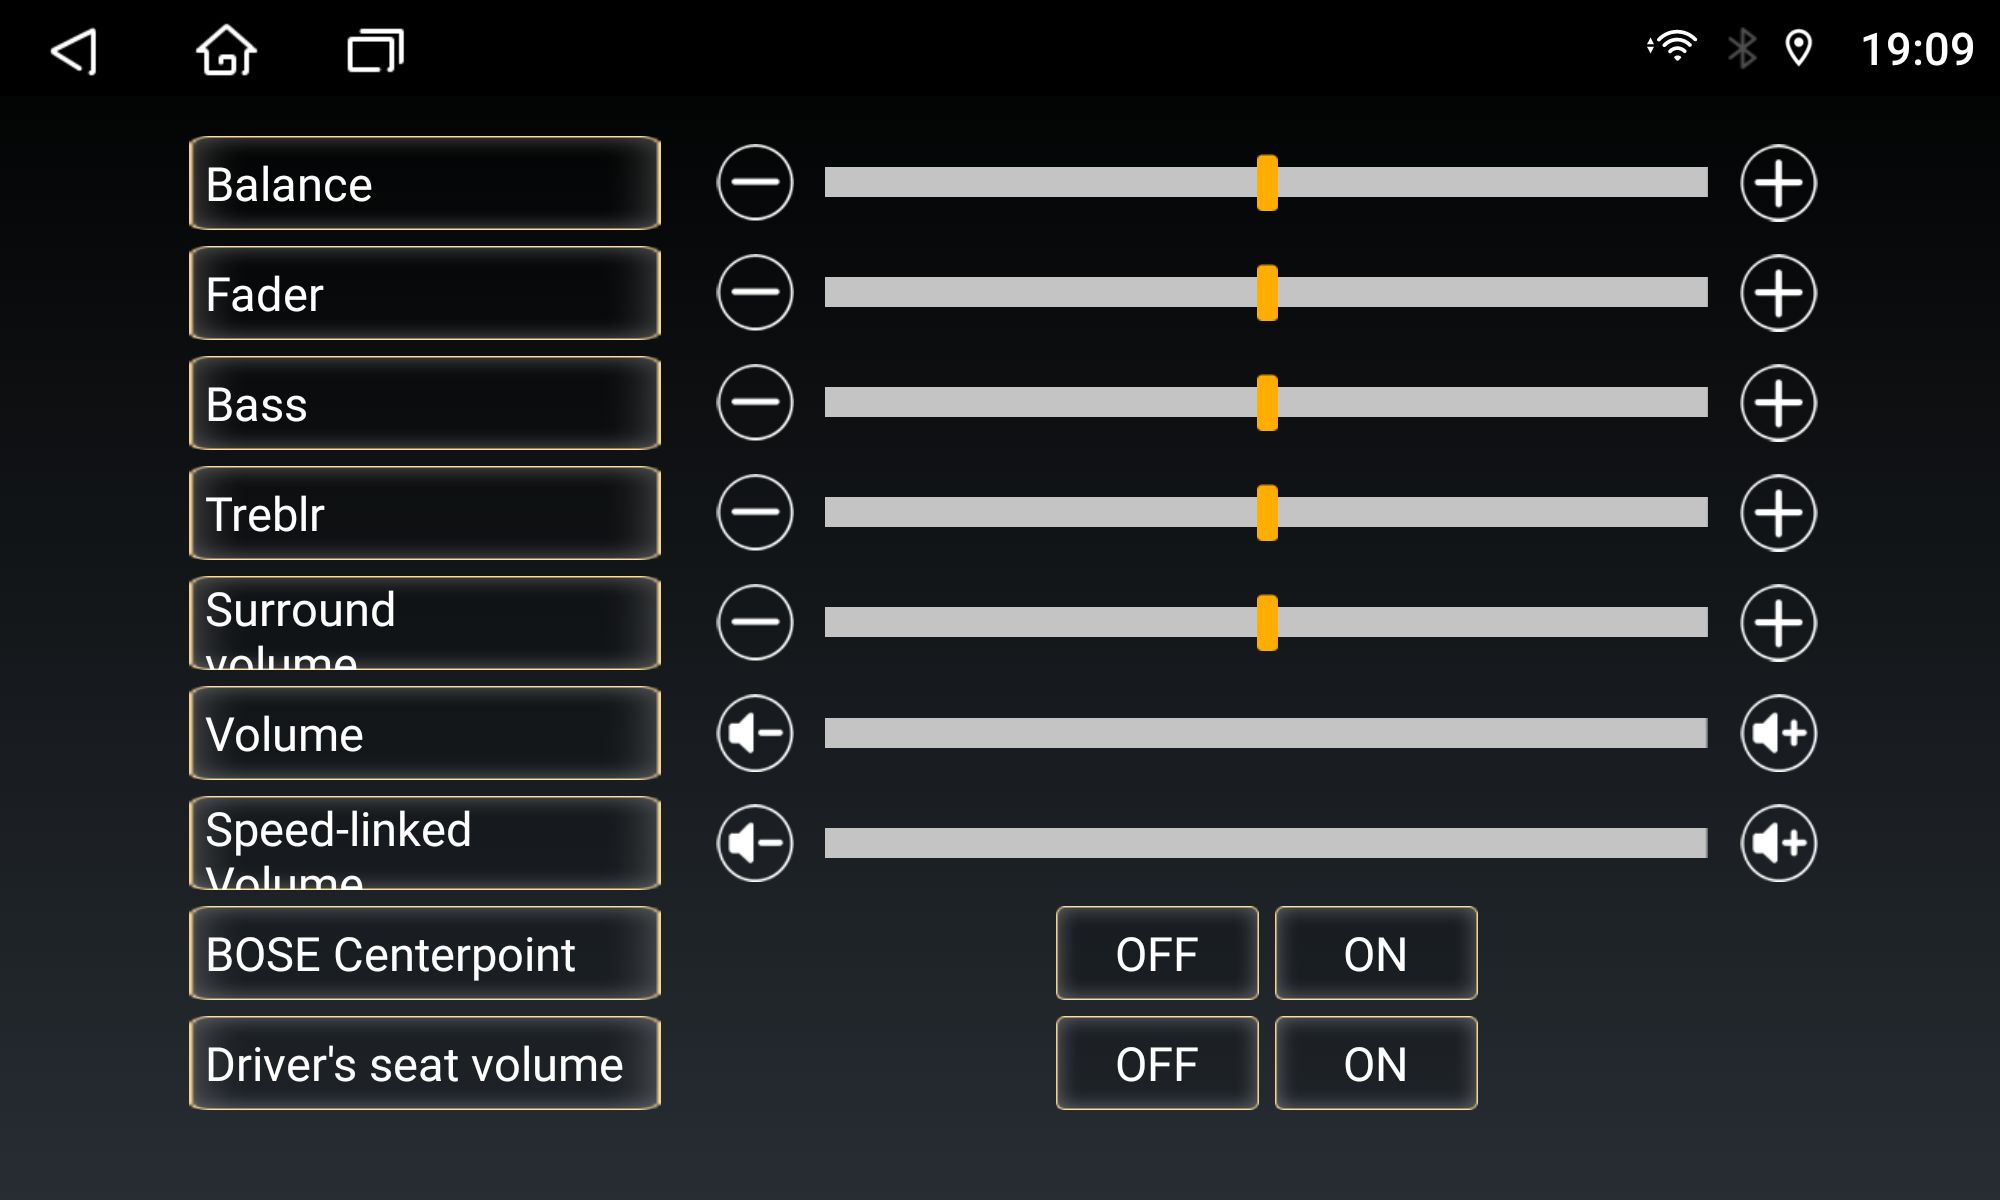2000x1200 pixels.
Task: Increase Bass with the plus icon
Action: [1778, 403]
